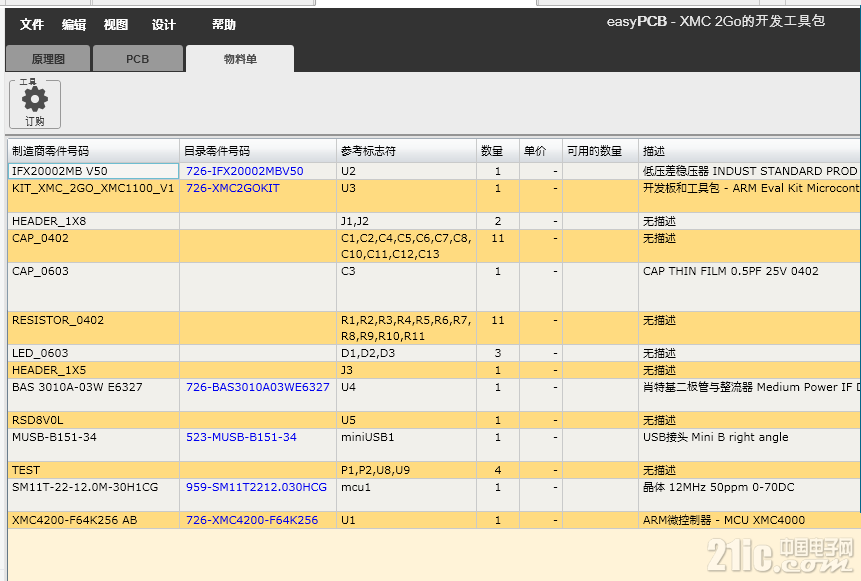
Task: Click the 订购 gear icon button
Action: [35, 104]
